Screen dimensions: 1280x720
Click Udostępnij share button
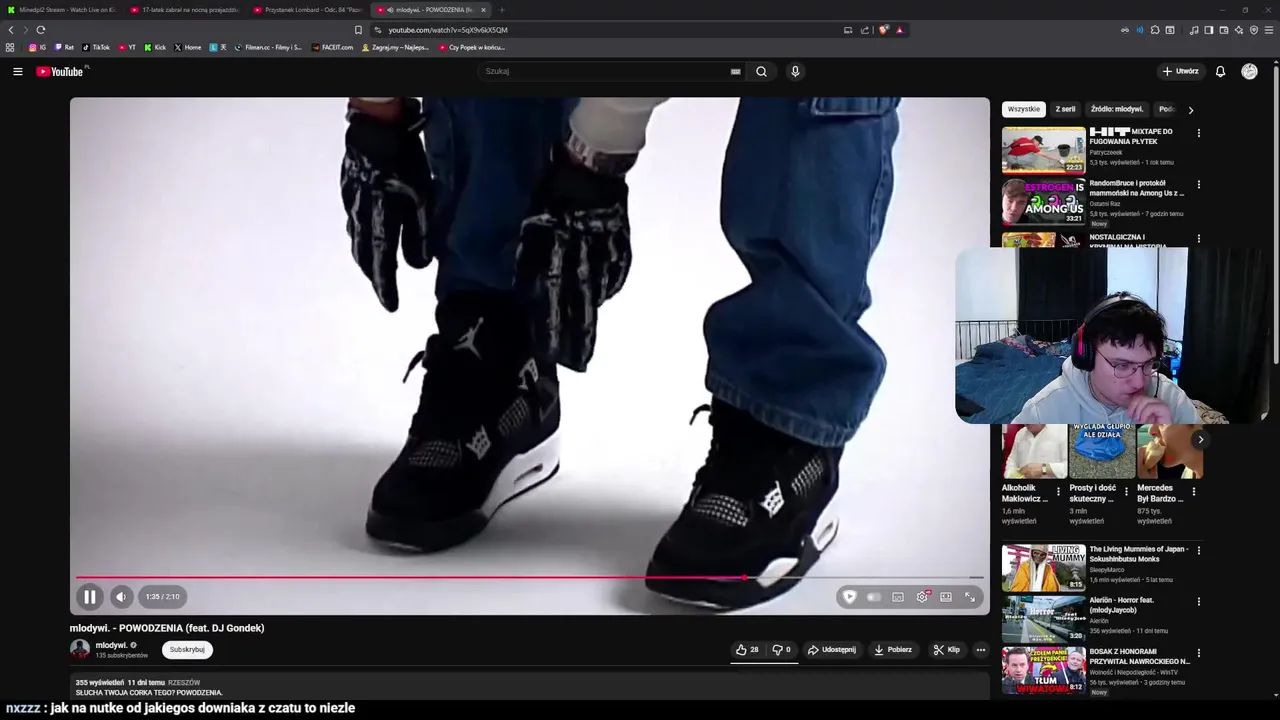[832, 649]
